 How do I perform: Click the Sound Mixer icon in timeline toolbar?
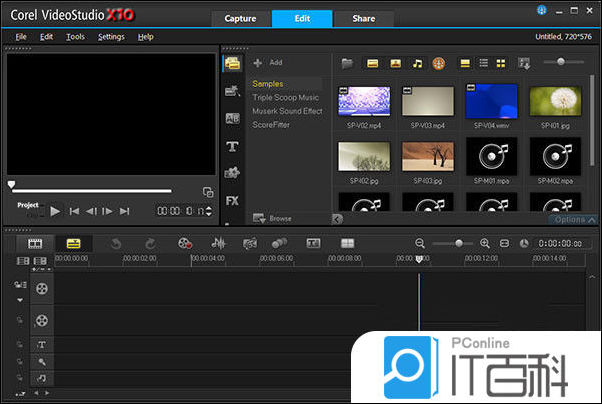217,243
